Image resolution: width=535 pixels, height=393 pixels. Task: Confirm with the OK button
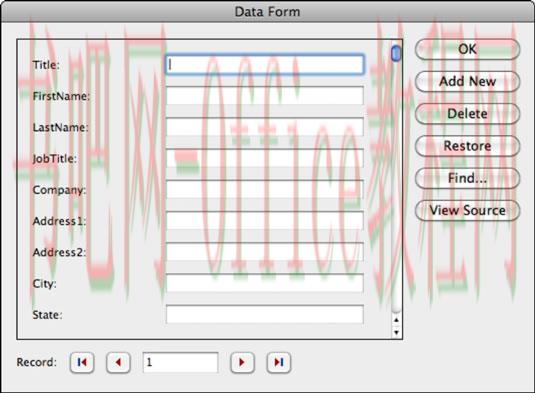click(x=467, y=49)
